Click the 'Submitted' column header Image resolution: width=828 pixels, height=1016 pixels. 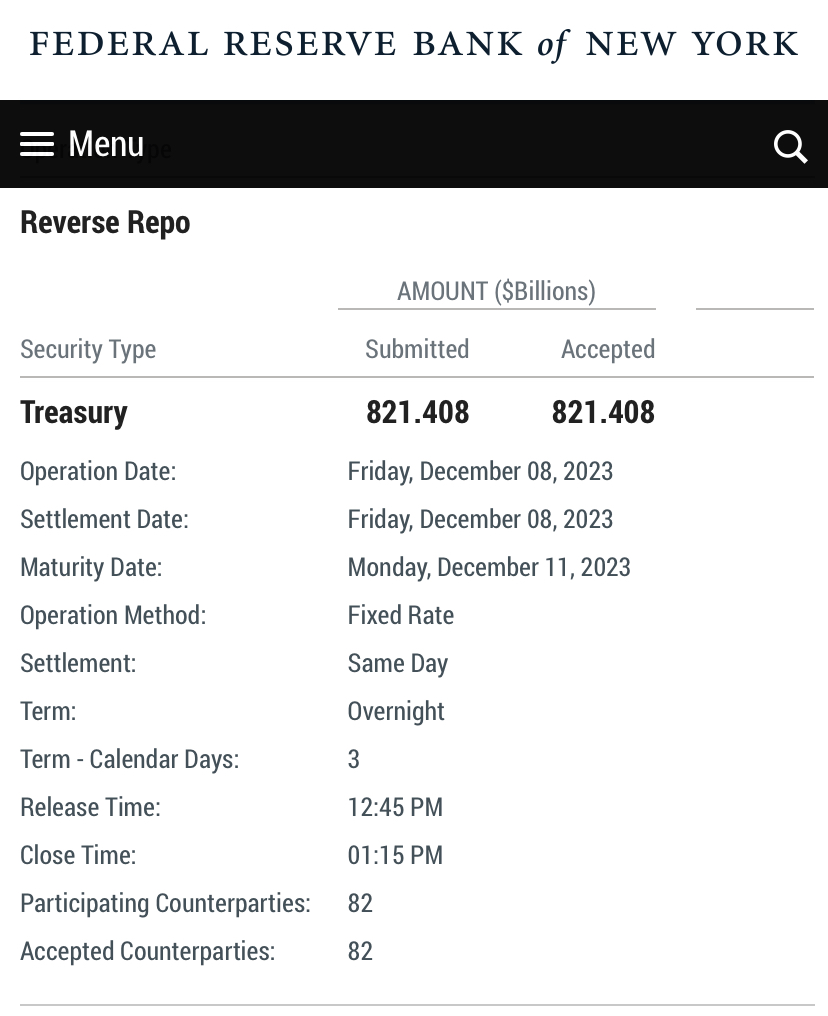click(417, 349)
